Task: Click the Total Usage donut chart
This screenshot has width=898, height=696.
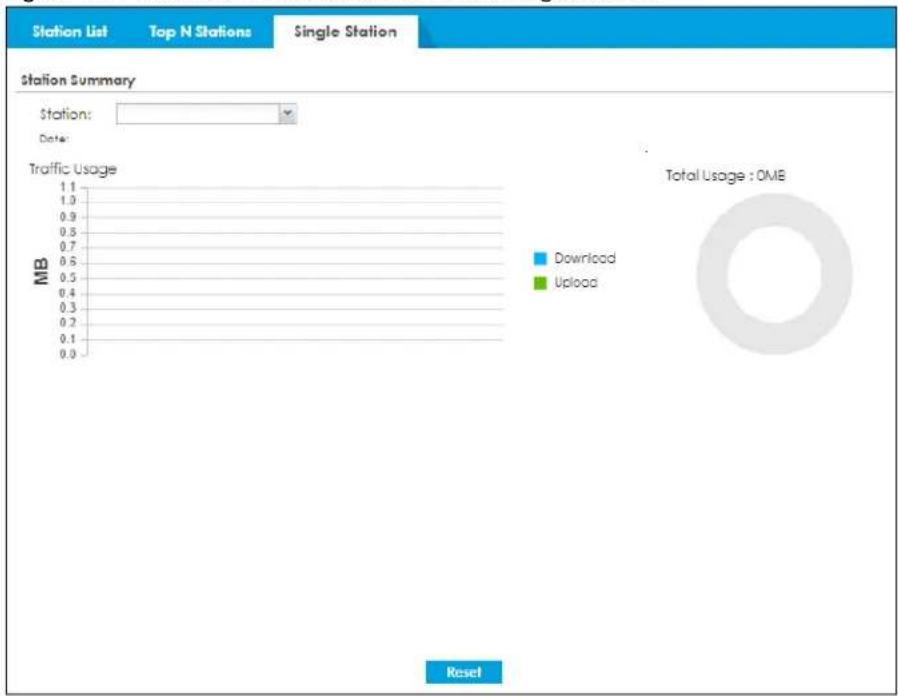Action: click(x=774, y=274)
